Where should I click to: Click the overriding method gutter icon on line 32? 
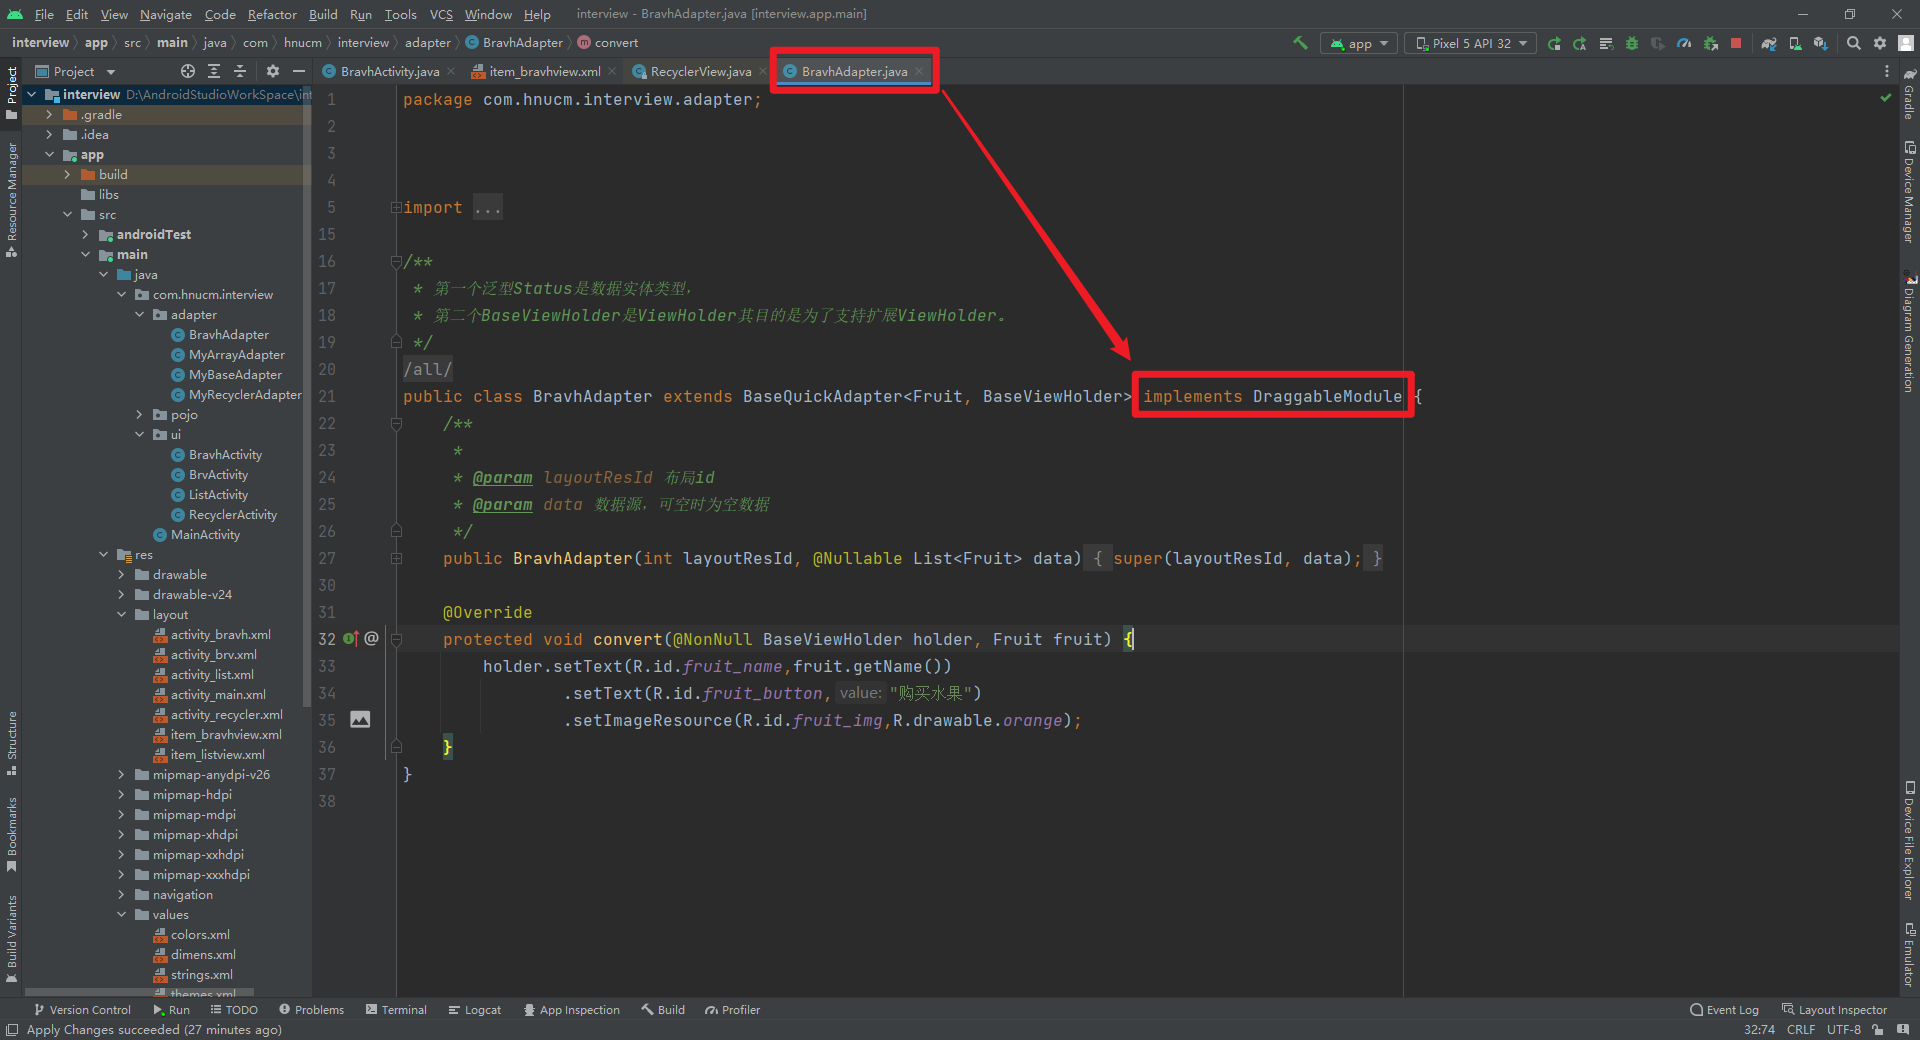tap(351, 638)
